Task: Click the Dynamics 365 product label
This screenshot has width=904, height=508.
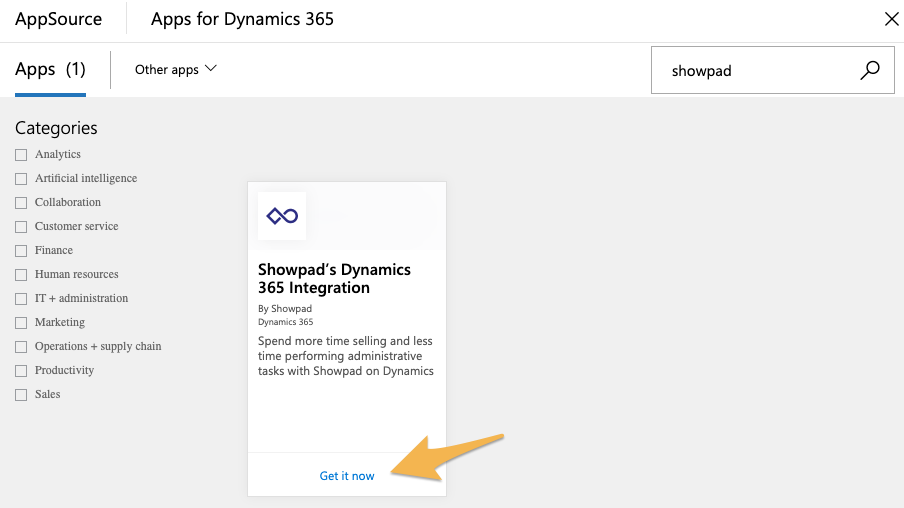Action: click(285, 322)
